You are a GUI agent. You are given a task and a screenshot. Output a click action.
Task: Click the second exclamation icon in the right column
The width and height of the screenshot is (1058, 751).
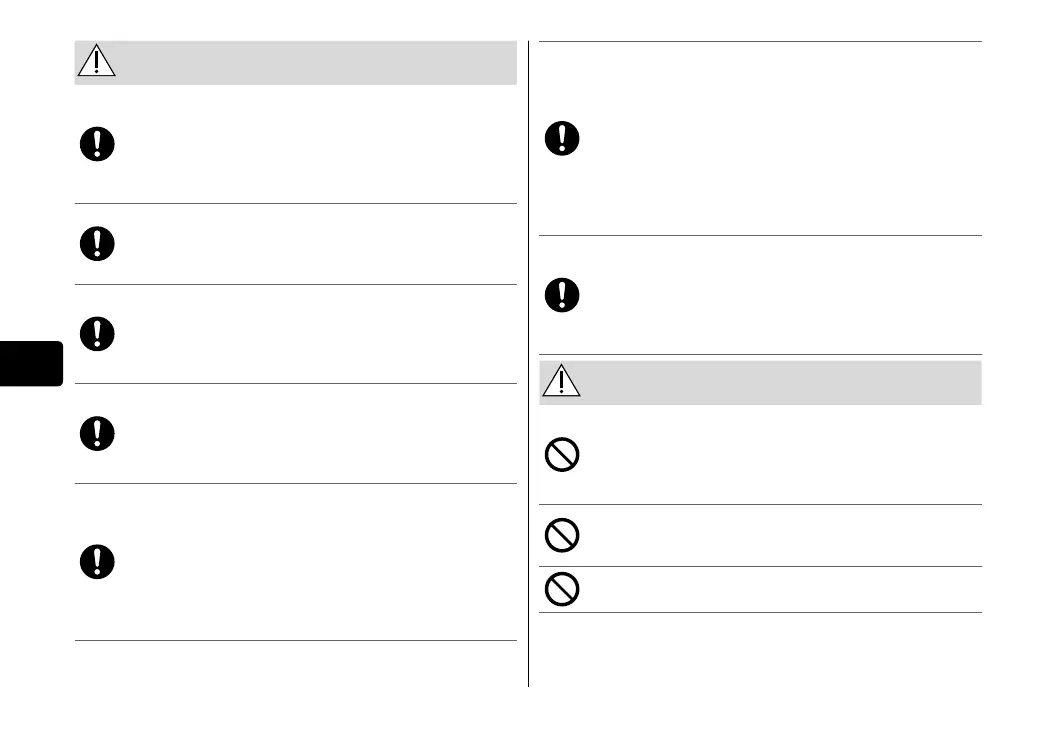coord(562,294)
